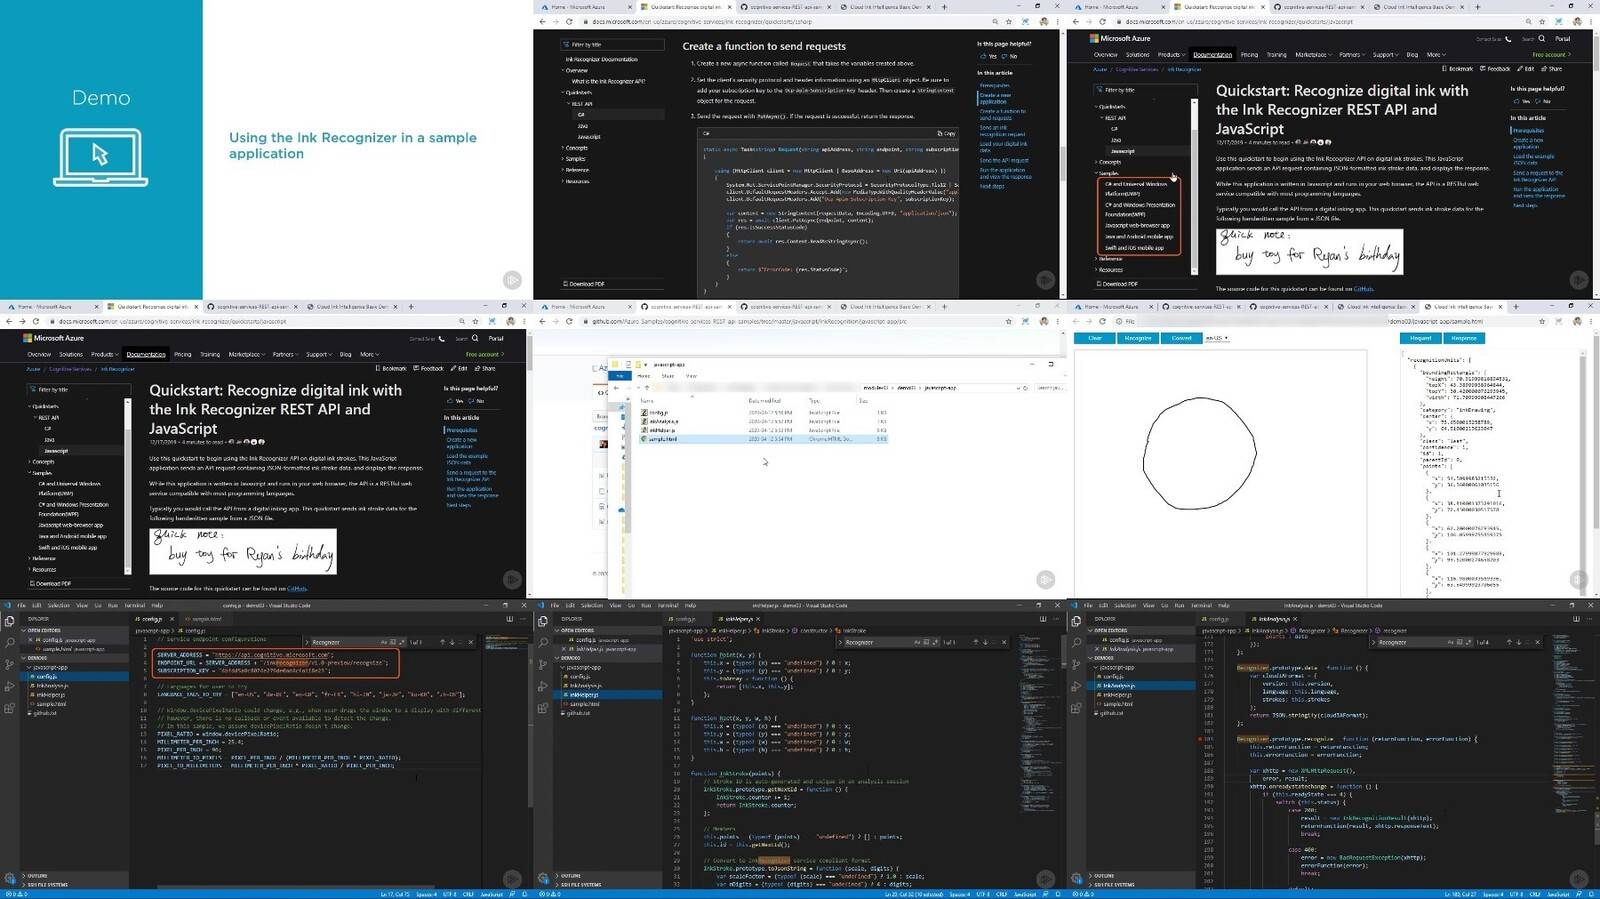The image size is (1600, 899).
Task: Open Search view in inkHelper.js VS Code frame
Action: click(x=543, y=643)
